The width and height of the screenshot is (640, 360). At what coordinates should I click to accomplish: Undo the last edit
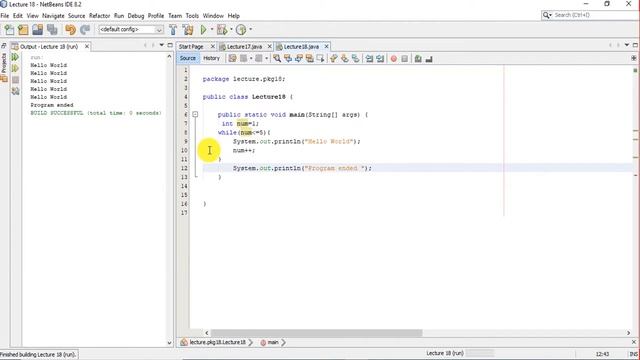click(x=70, y=29)
